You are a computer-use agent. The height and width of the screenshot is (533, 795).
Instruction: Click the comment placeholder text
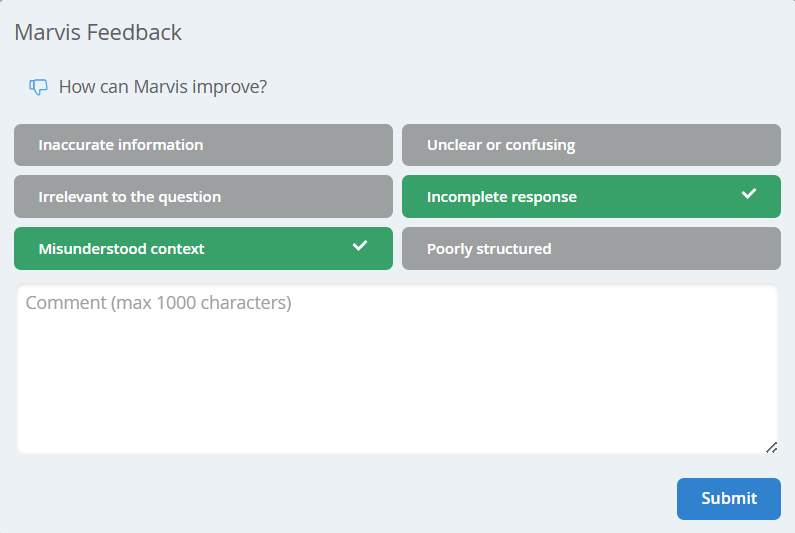click(x=159, y=303)
